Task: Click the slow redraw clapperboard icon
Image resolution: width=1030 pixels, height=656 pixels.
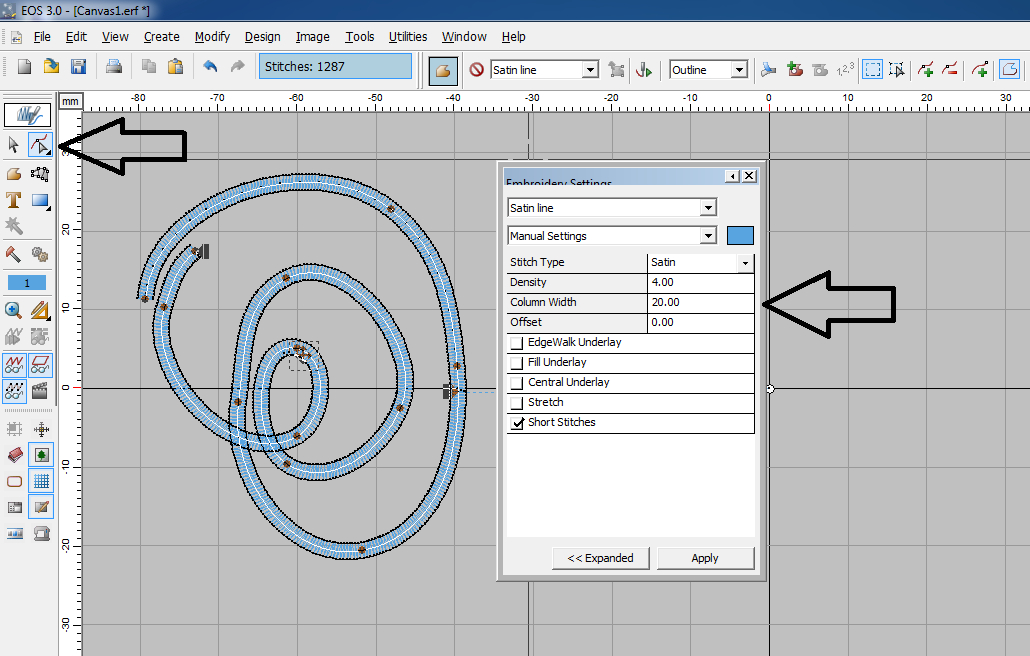Action: pos(40,390)
